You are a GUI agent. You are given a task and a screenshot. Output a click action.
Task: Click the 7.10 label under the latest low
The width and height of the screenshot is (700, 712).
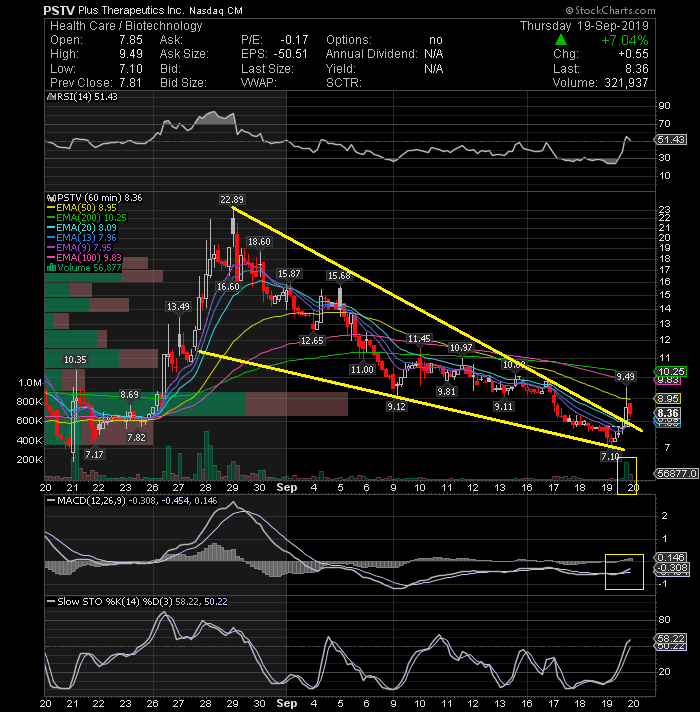click(610, 456)
